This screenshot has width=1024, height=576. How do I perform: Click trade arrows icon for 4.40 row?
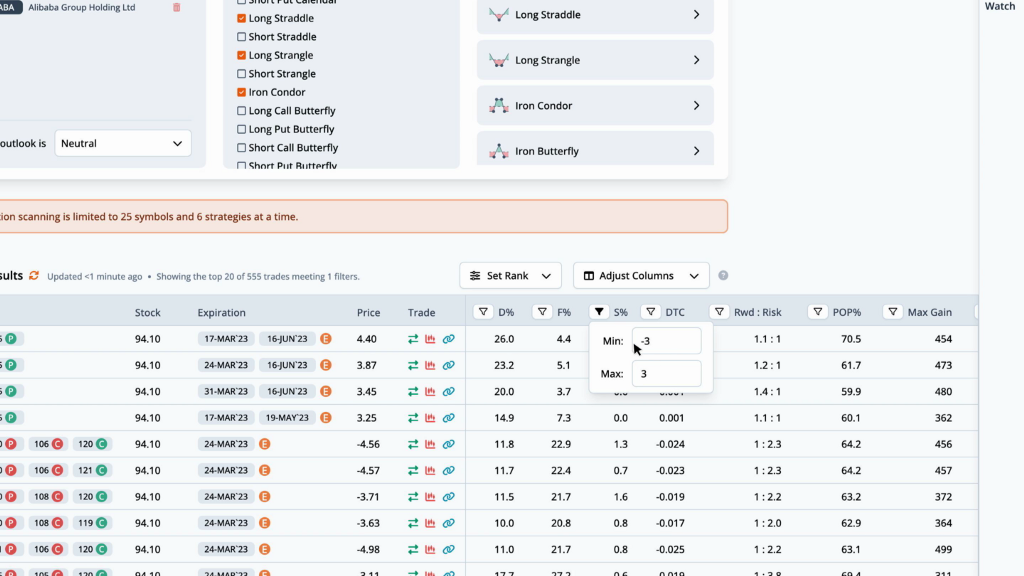[414, 339]
